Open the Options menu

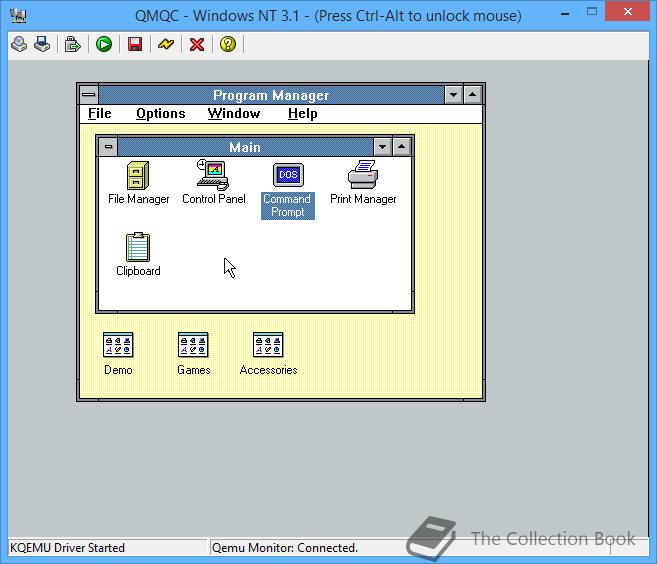coord(161,114)
